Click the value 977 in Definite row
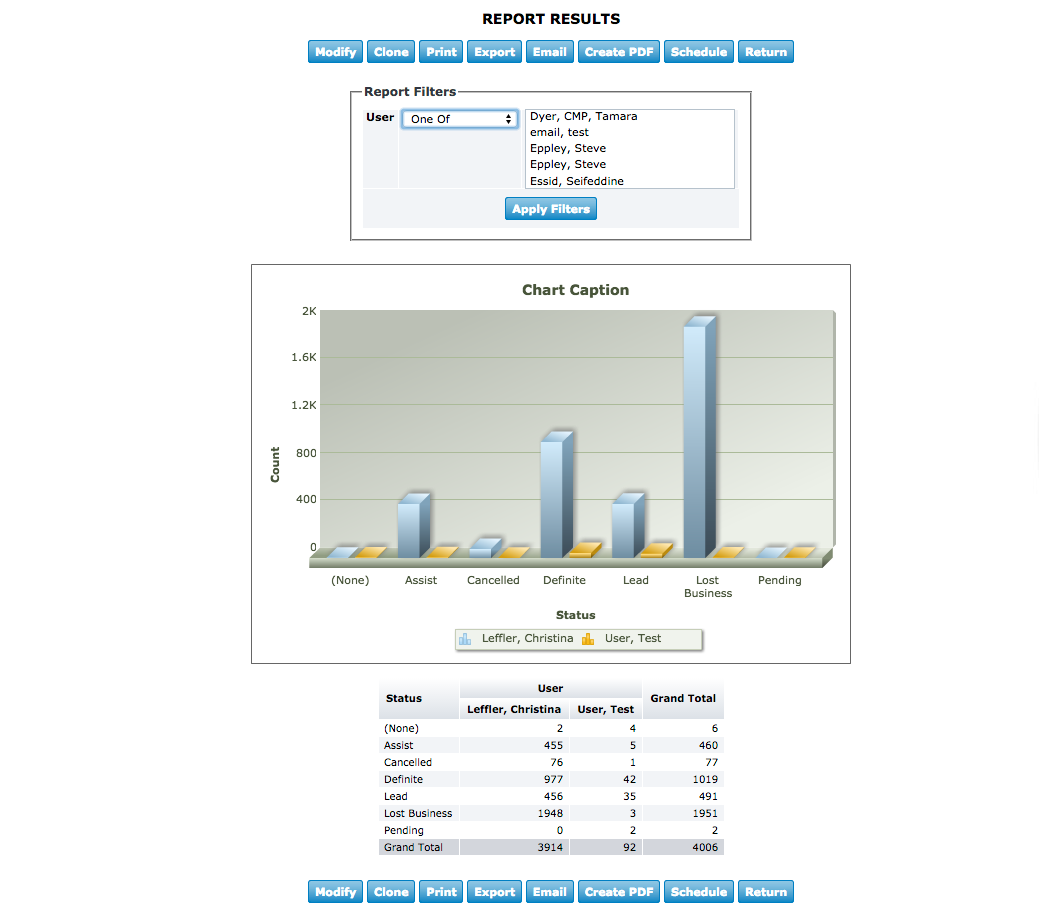The image size is (1039, 912). click(553, 779)
